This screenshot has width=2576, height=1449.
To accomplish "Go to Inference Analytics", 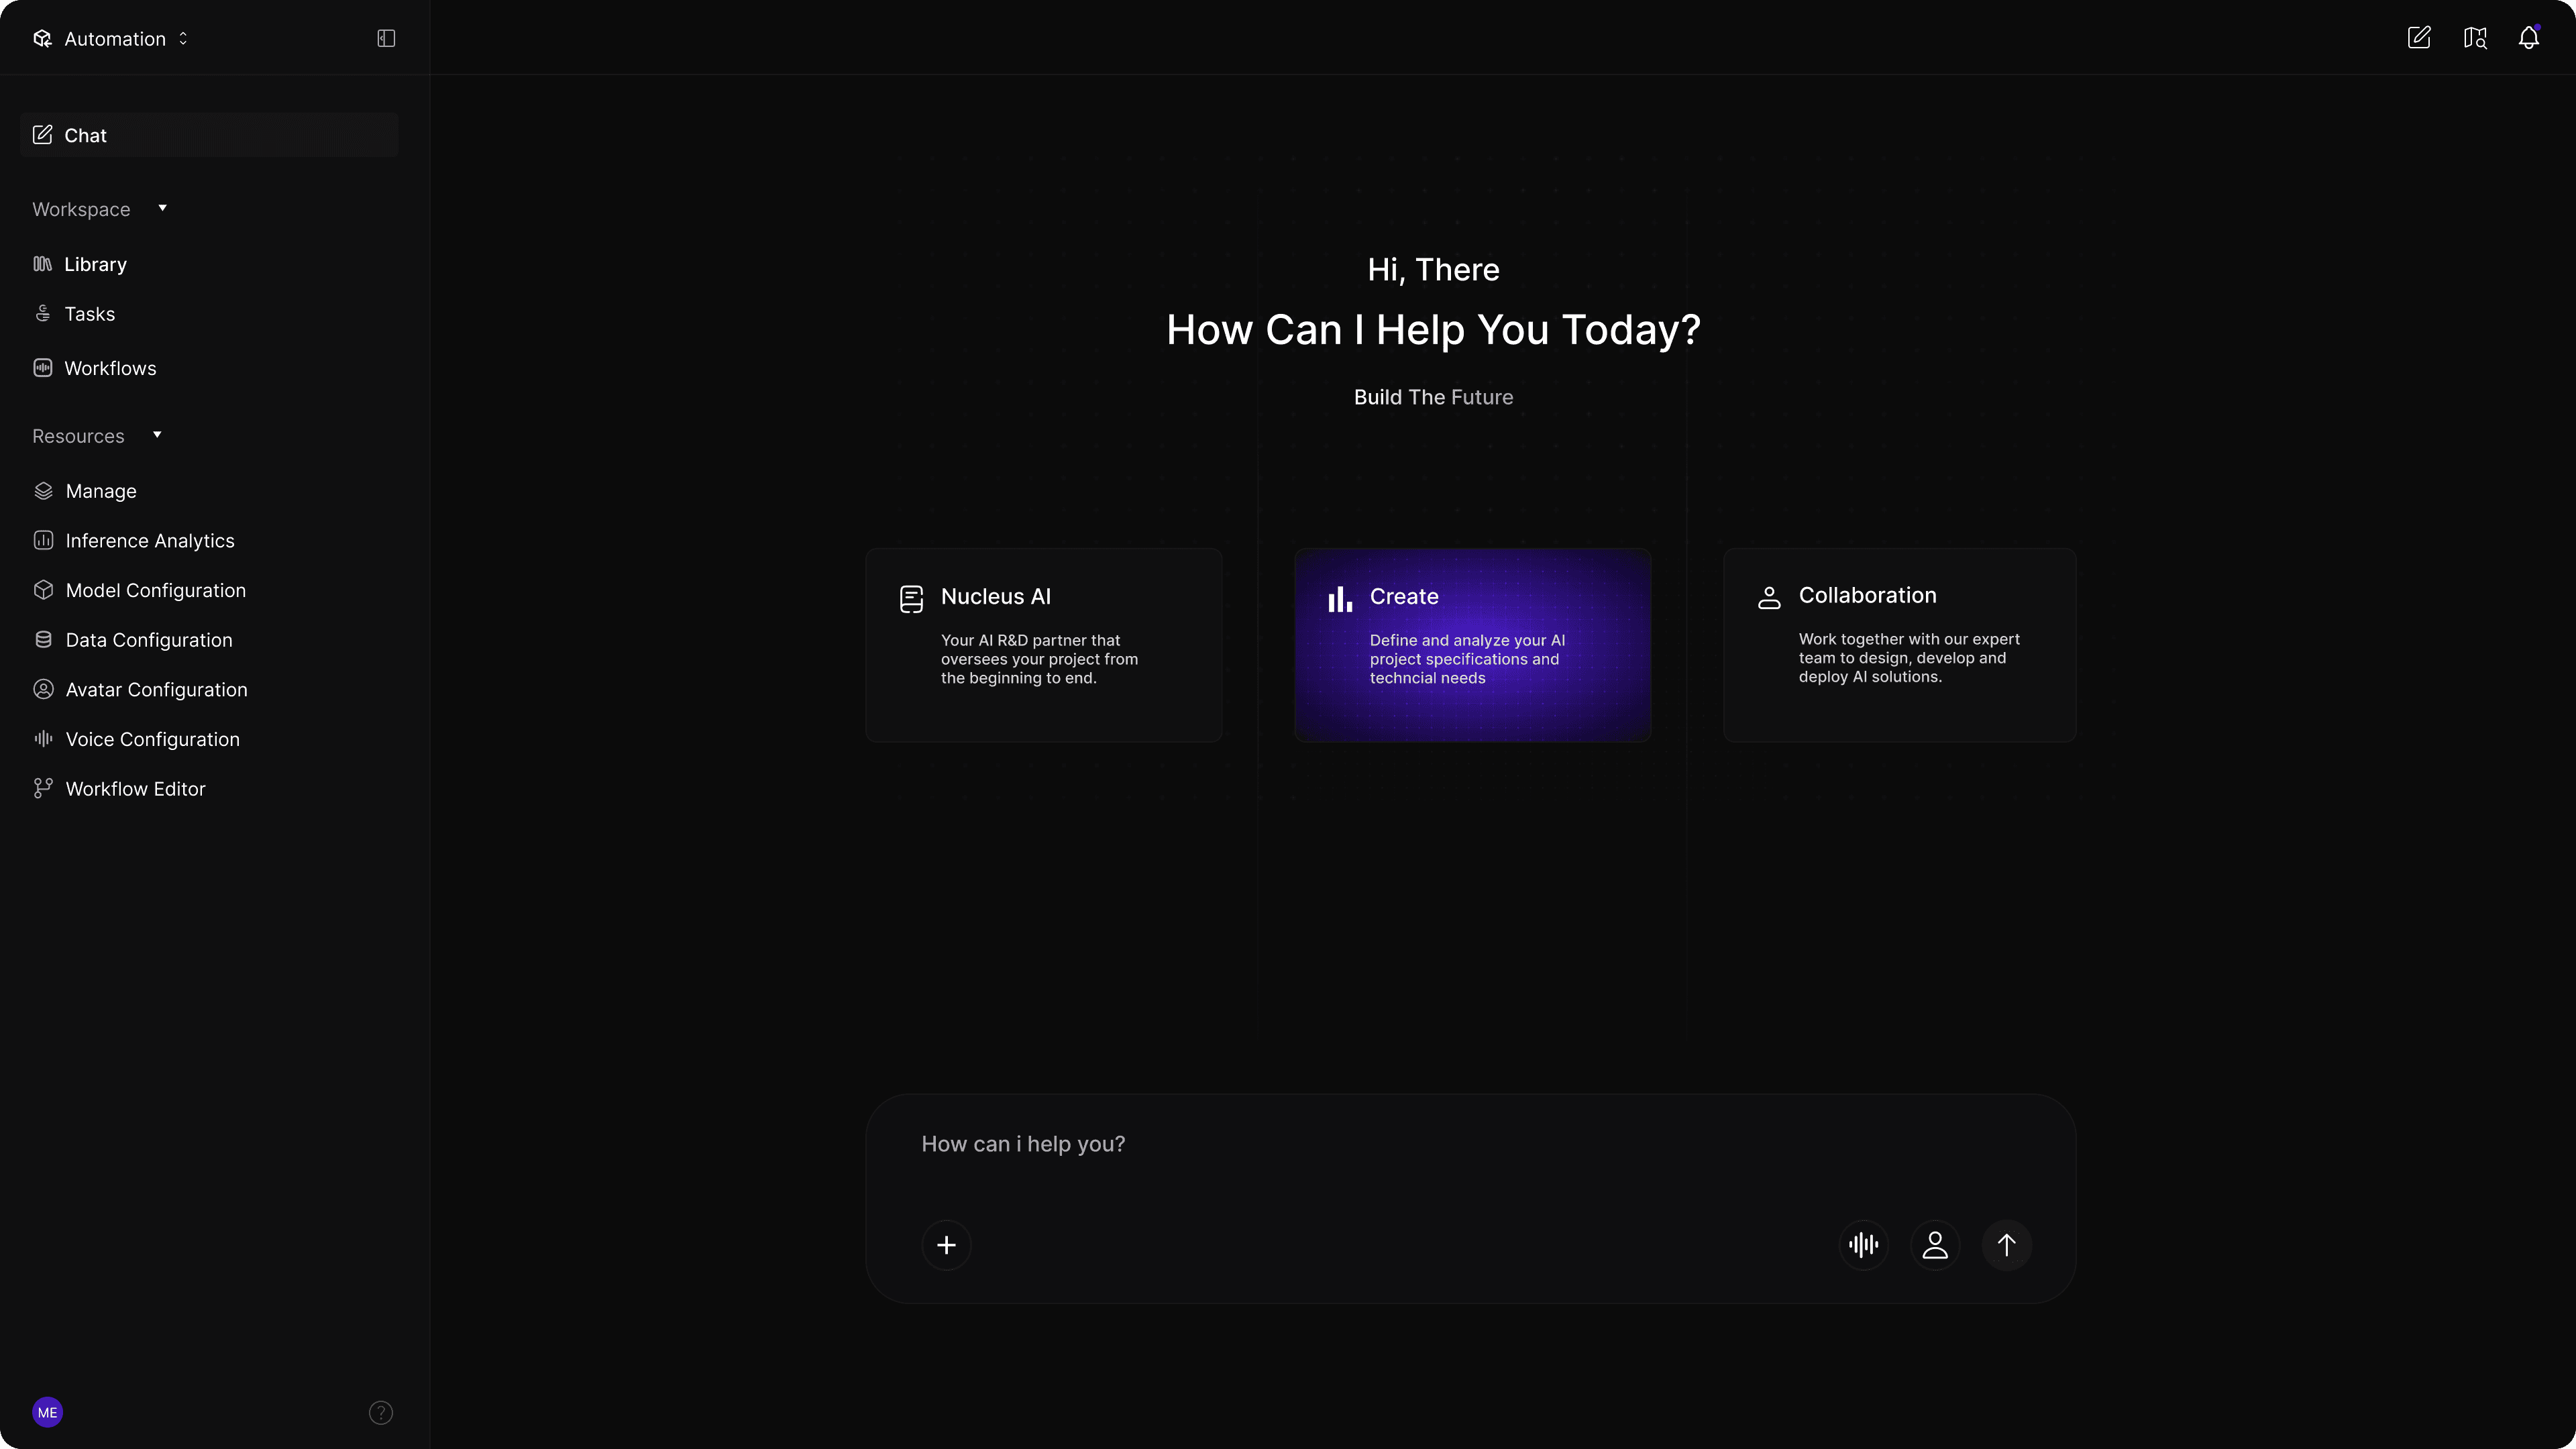I will 149,541.
